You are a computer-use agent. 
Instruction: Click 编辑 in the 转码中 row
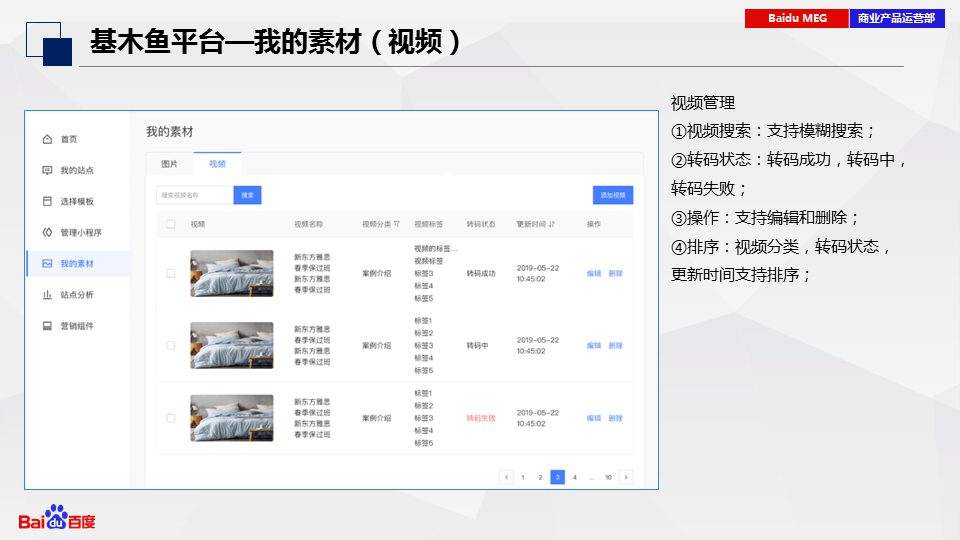coord(594,345)
